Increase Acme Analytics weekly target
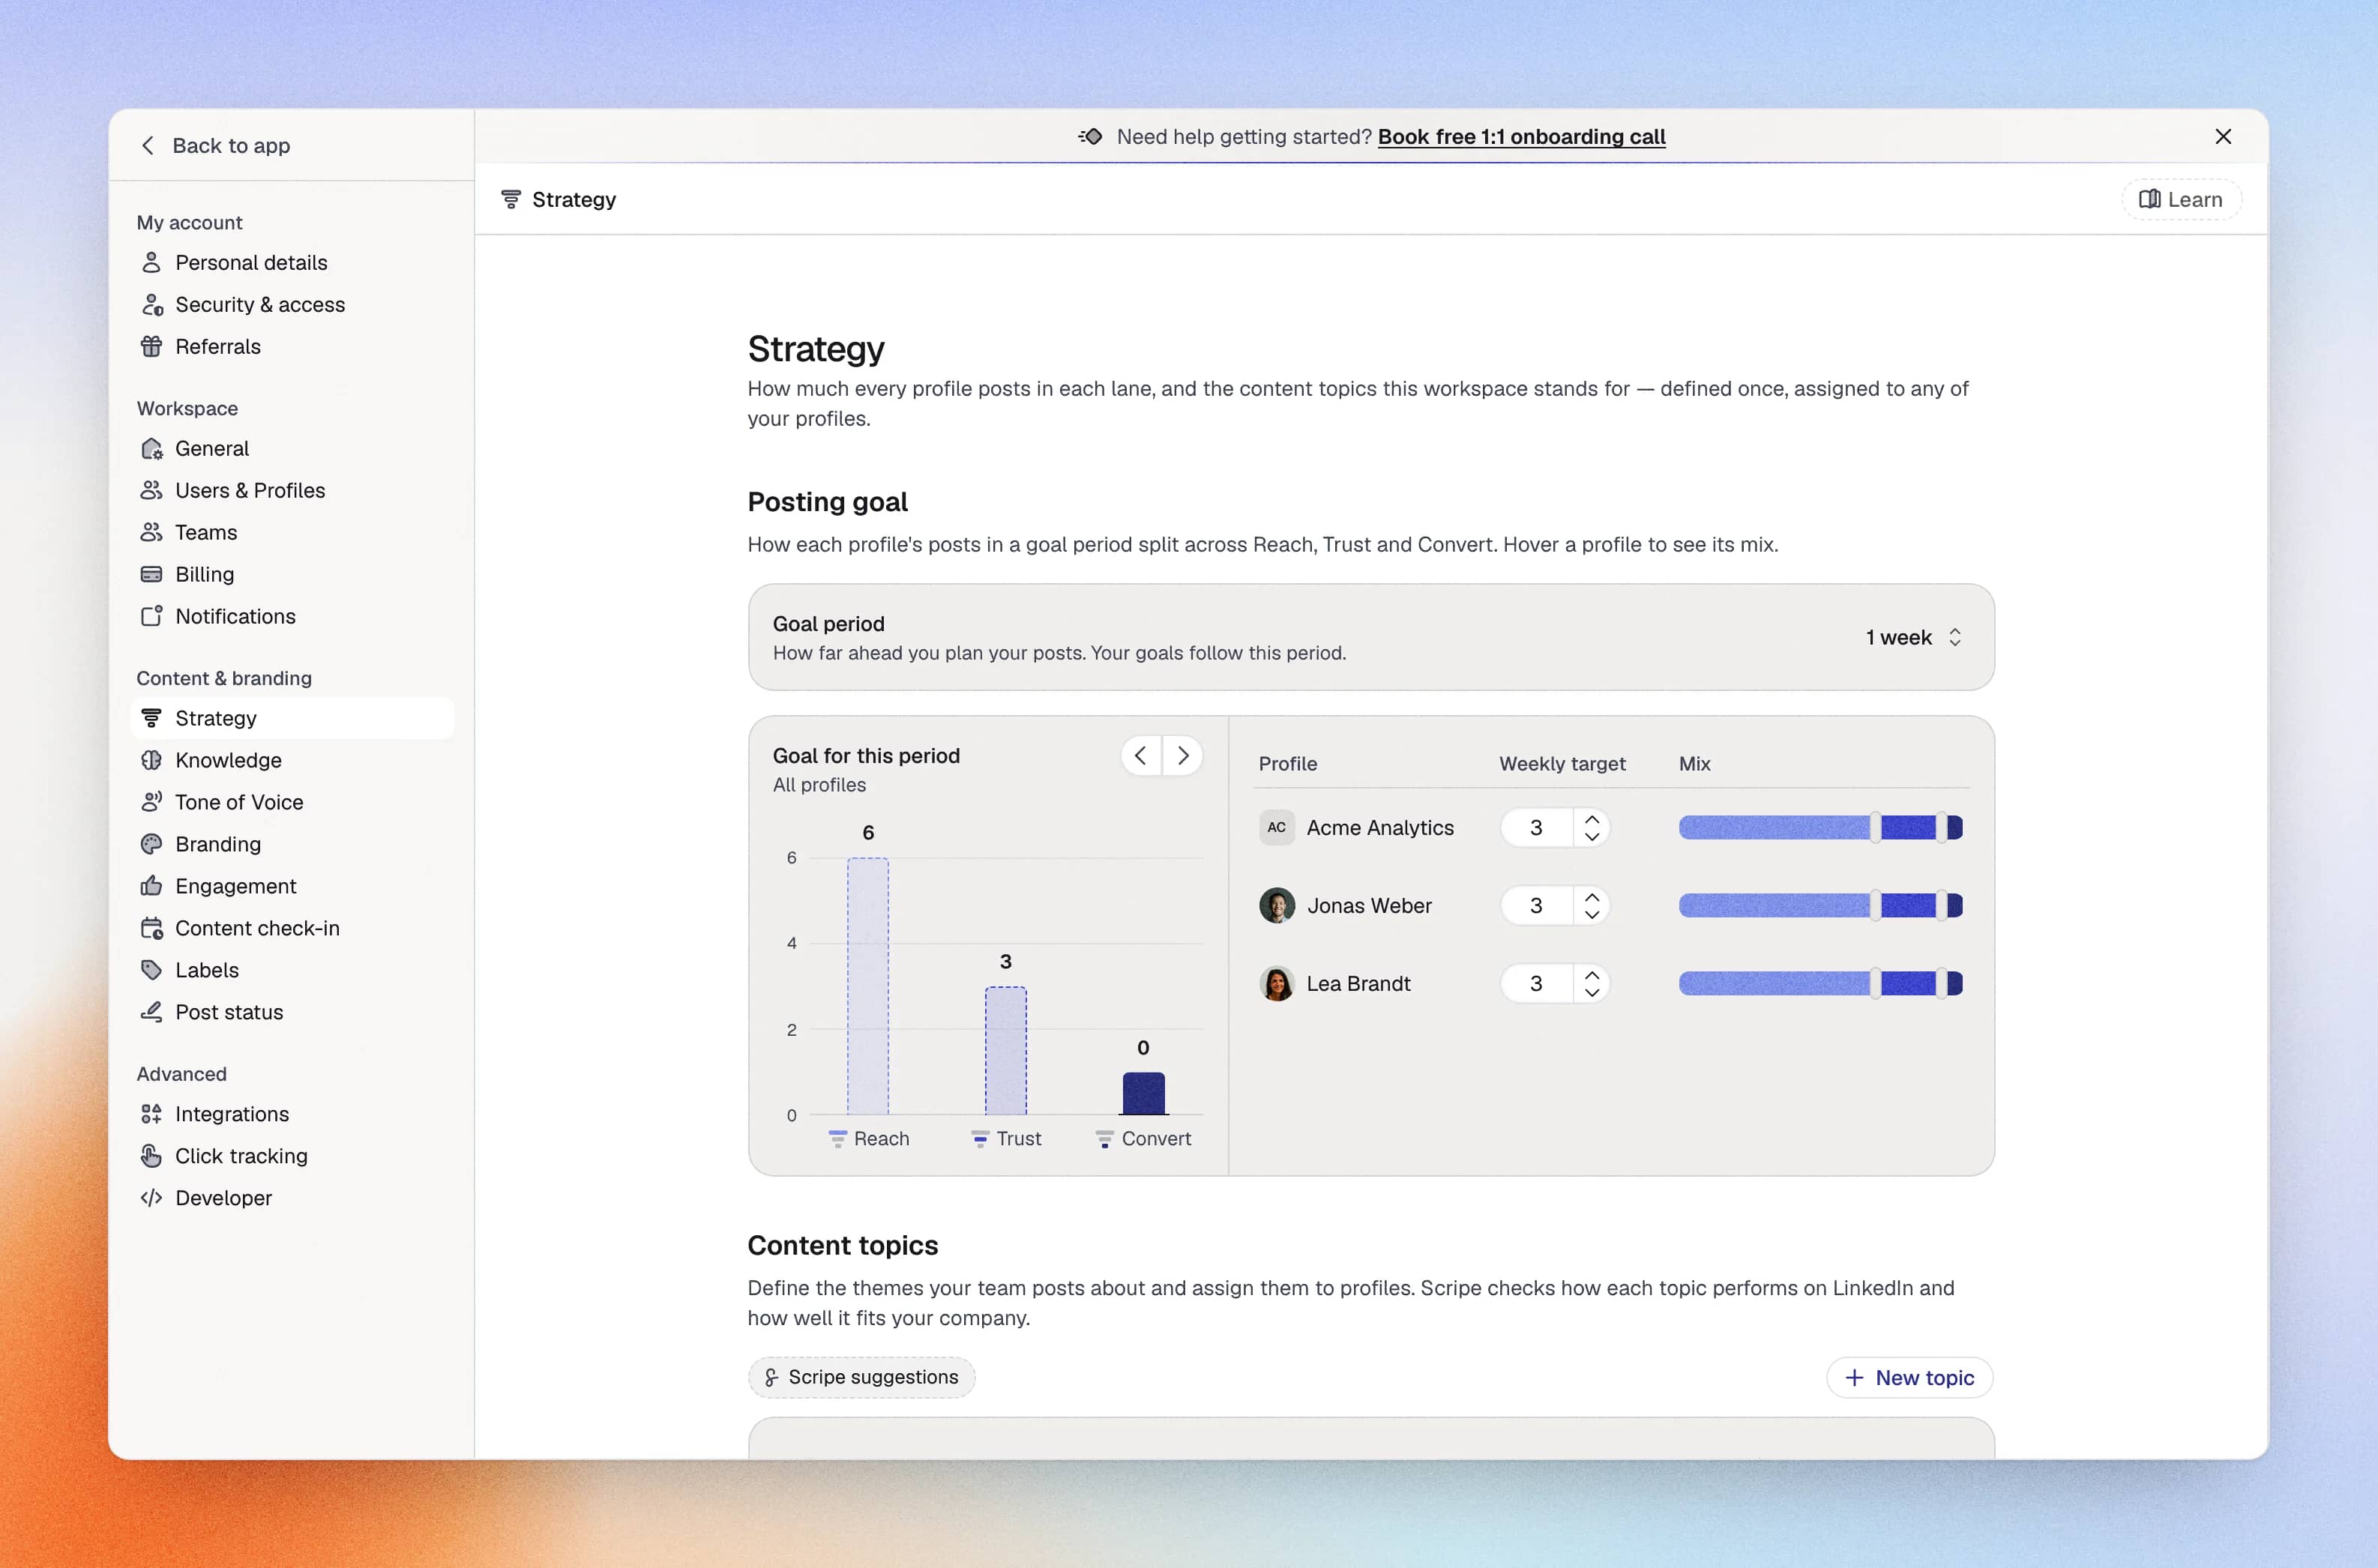Image resolution: width=2378 pixels, height=1568 pixels. pos(1592,819)
